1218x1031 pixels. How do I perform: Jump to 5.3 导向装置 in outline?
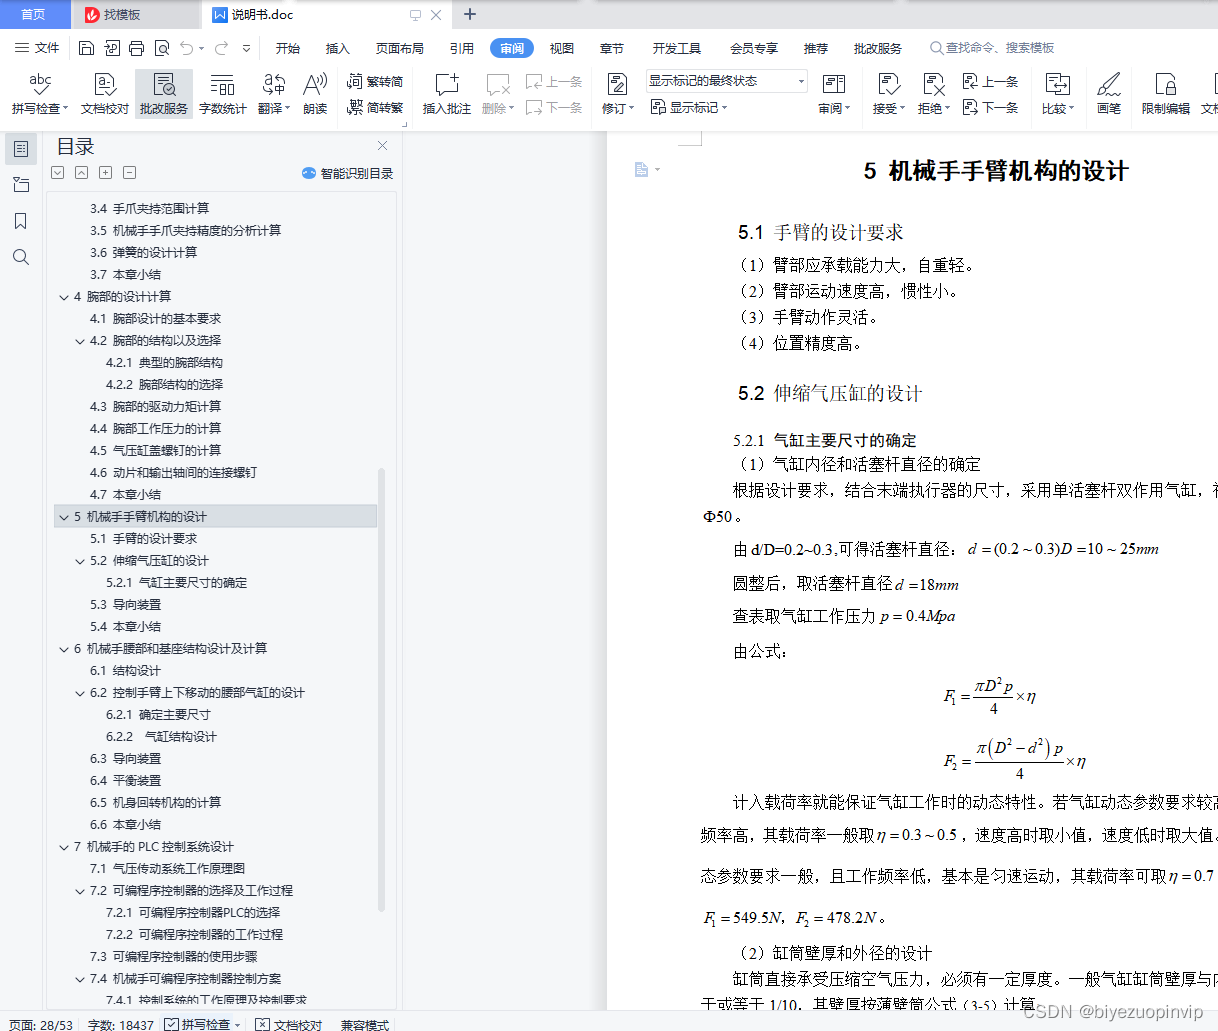pos(125,605)
